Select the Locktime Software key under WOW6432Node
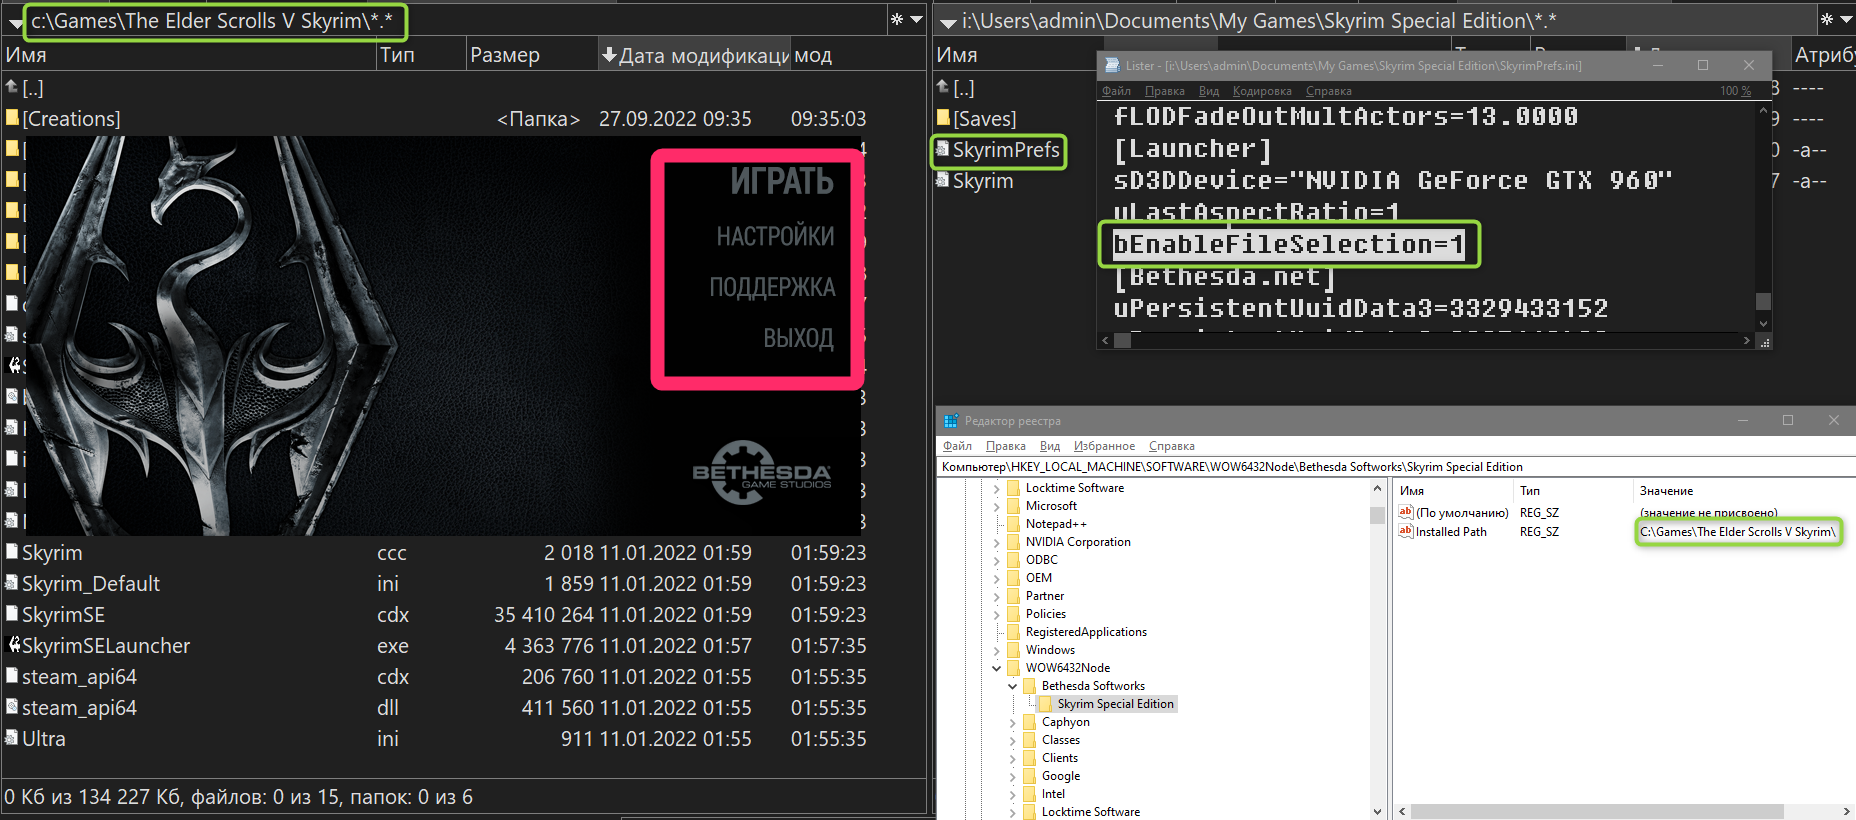 tap(1090, 812)
